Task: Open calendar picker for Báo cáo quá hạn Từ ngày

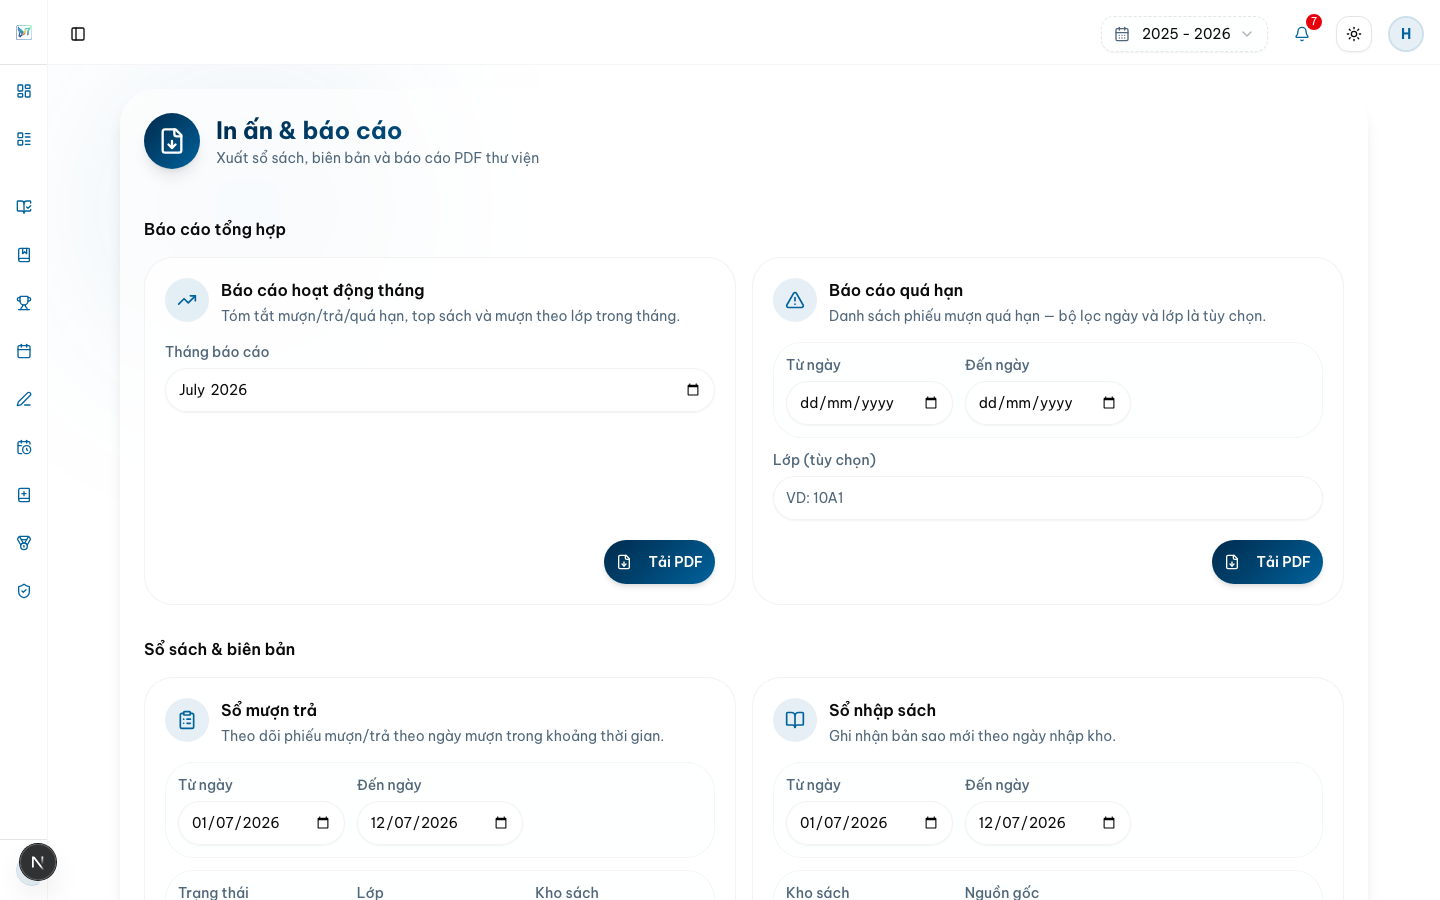Action: 931,403
